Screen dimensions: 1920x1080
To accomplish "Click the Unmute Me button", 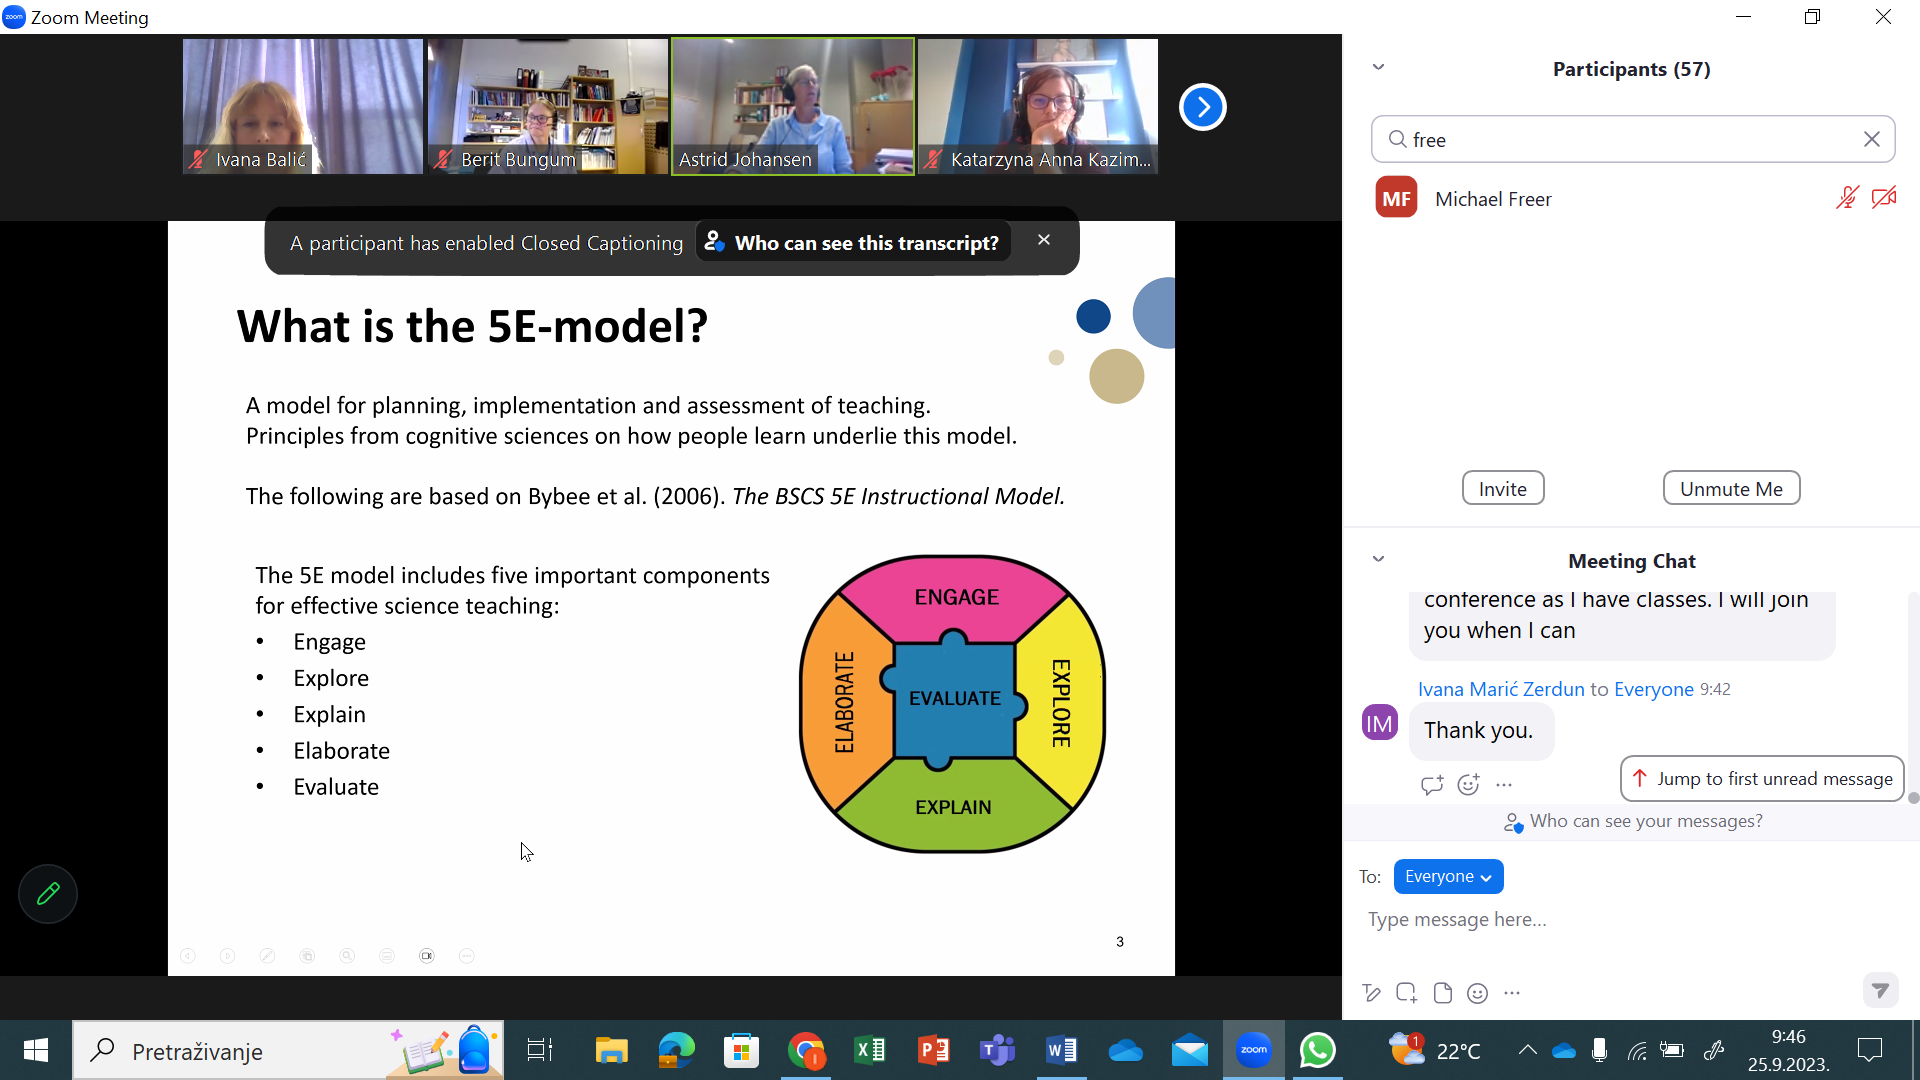I will (x=1731, y=488).
